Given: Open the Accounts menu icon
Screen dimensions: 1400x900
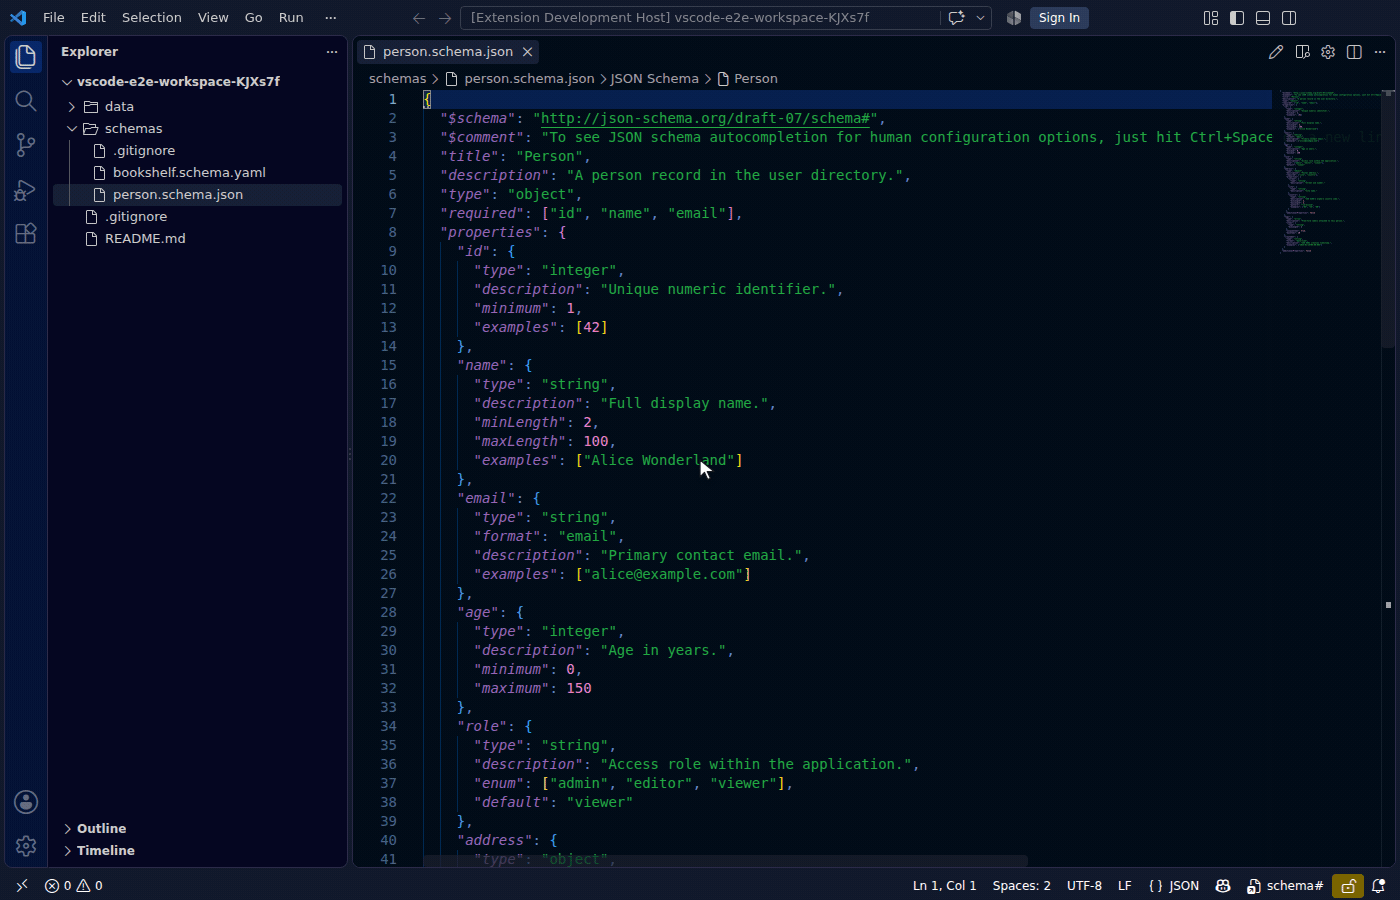Looking at the screenshot, I should click(x=26, y=802).
